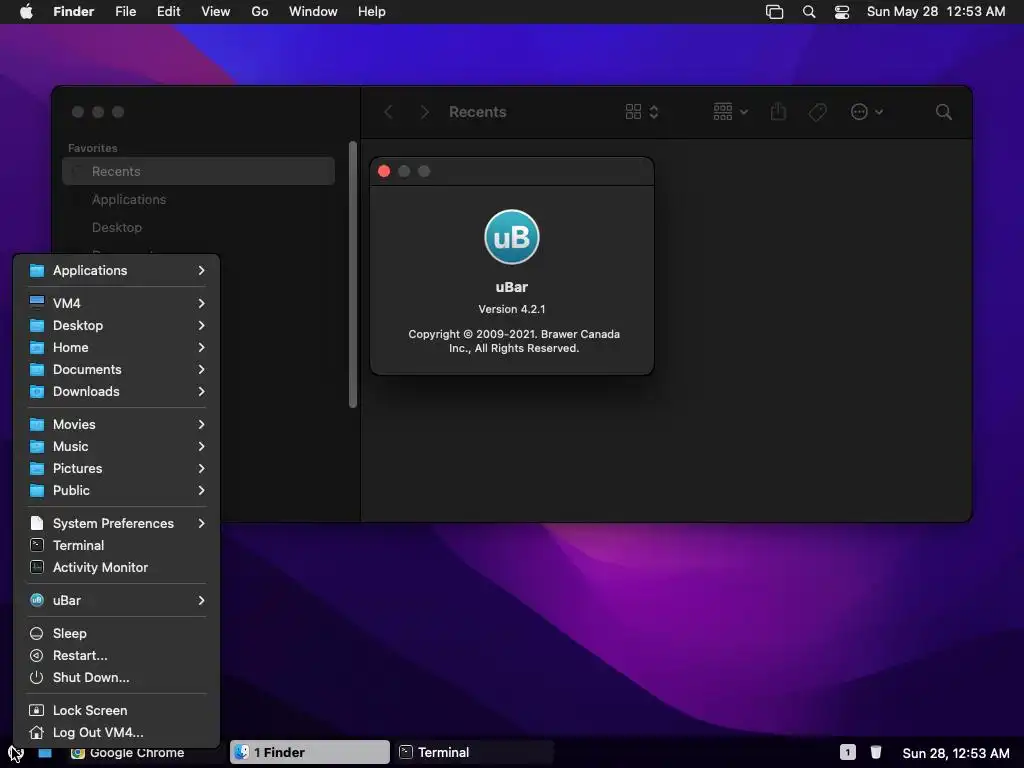1024x768 pixels.
Task: Choose Log Out VM4... in menu
Action: (116, 732)
